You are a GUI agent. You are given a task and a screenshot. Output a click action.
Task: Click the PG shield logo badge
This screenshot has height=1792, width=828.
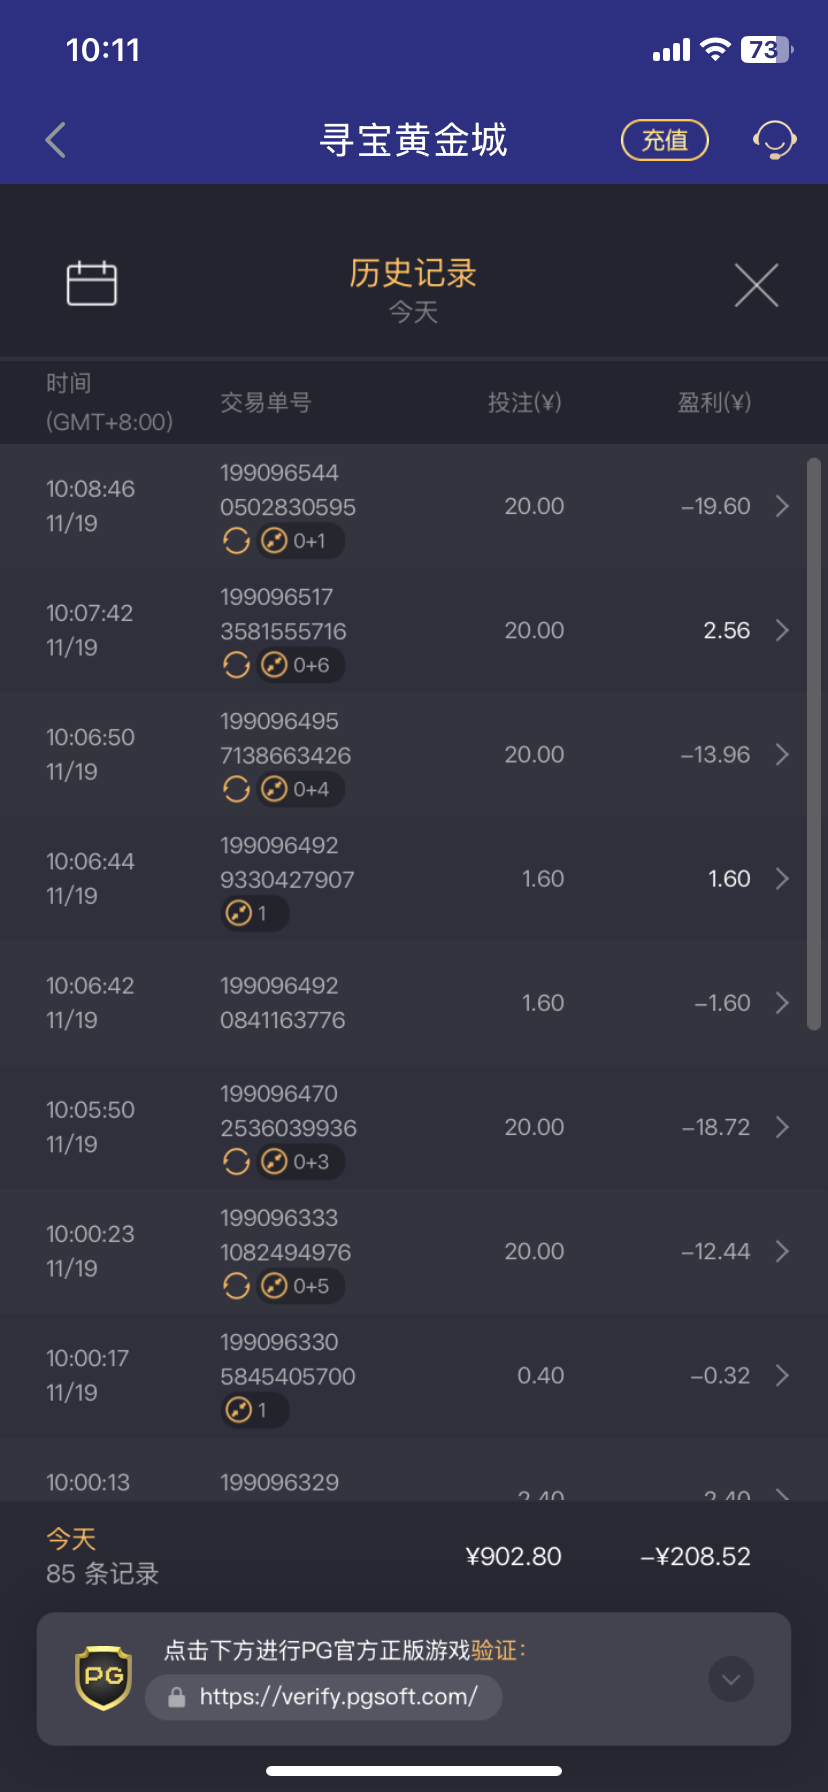click(103, 1678)
